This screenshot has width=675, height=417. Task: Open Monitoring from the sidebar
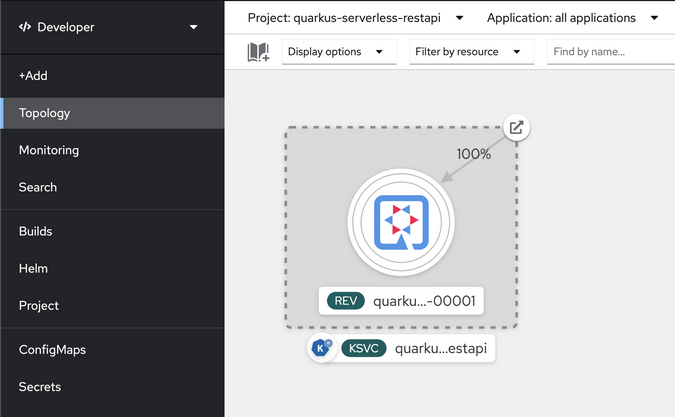pyautogui.click(x=49, y=150)
